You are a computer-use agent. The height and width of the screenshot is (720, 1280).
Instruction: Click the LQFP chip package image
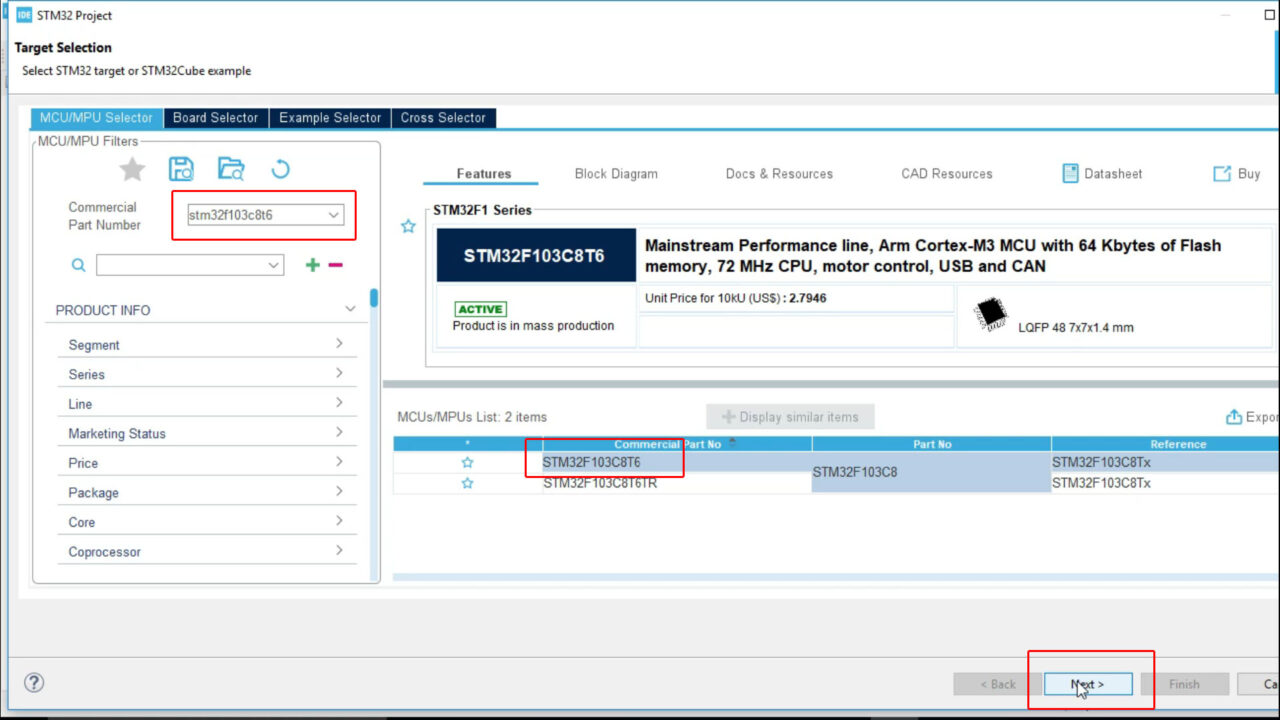tap(991, 314)
